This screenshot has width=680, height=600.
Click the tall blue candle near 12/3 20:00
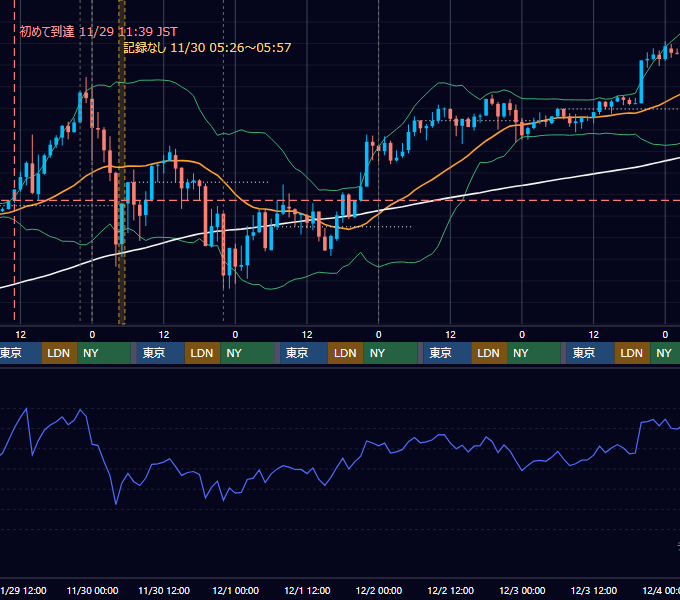tap(641, 82)
